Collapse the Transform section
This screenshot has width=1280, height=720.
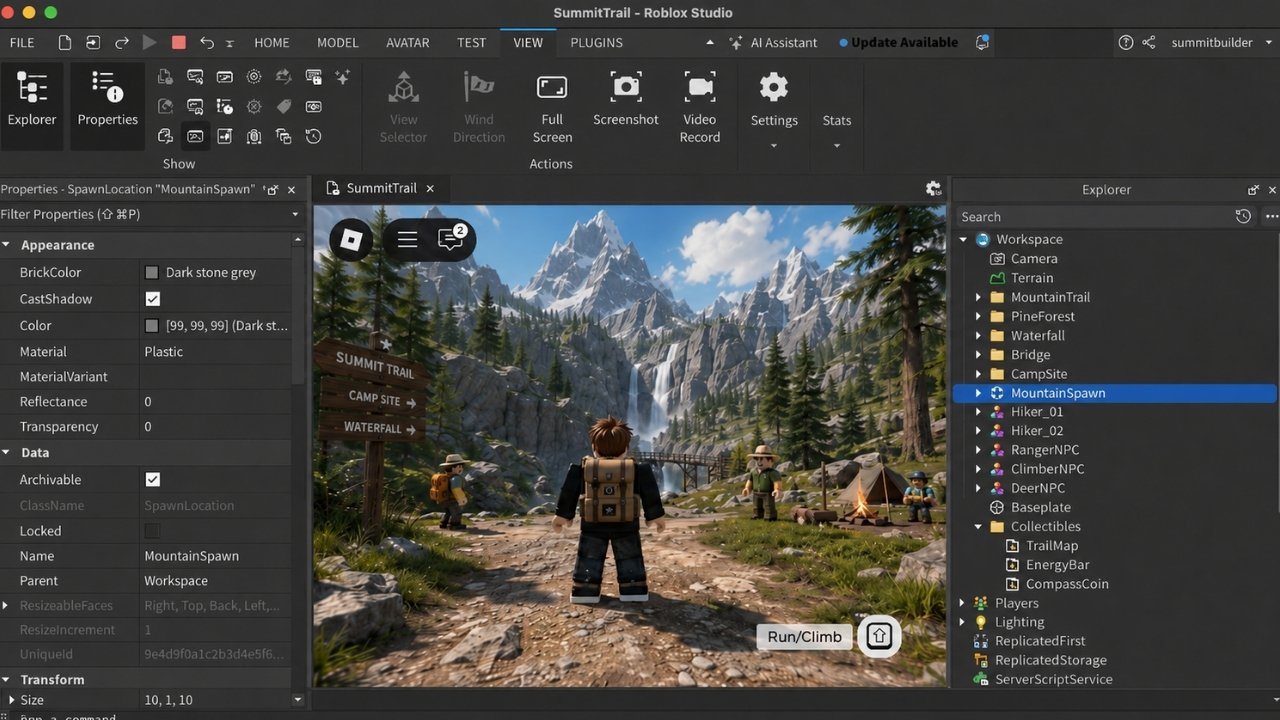pos(6,680)
